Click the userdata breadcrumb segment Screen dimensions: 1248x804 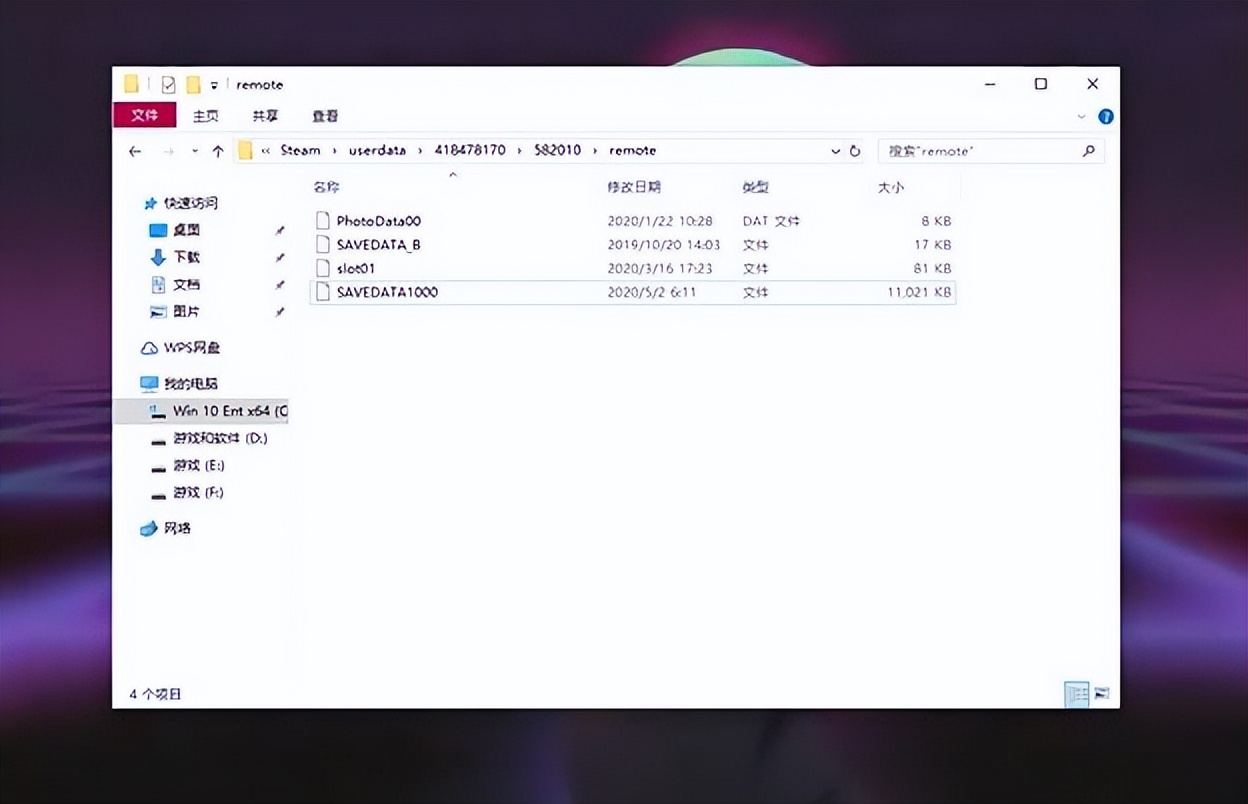pos(377,150)
